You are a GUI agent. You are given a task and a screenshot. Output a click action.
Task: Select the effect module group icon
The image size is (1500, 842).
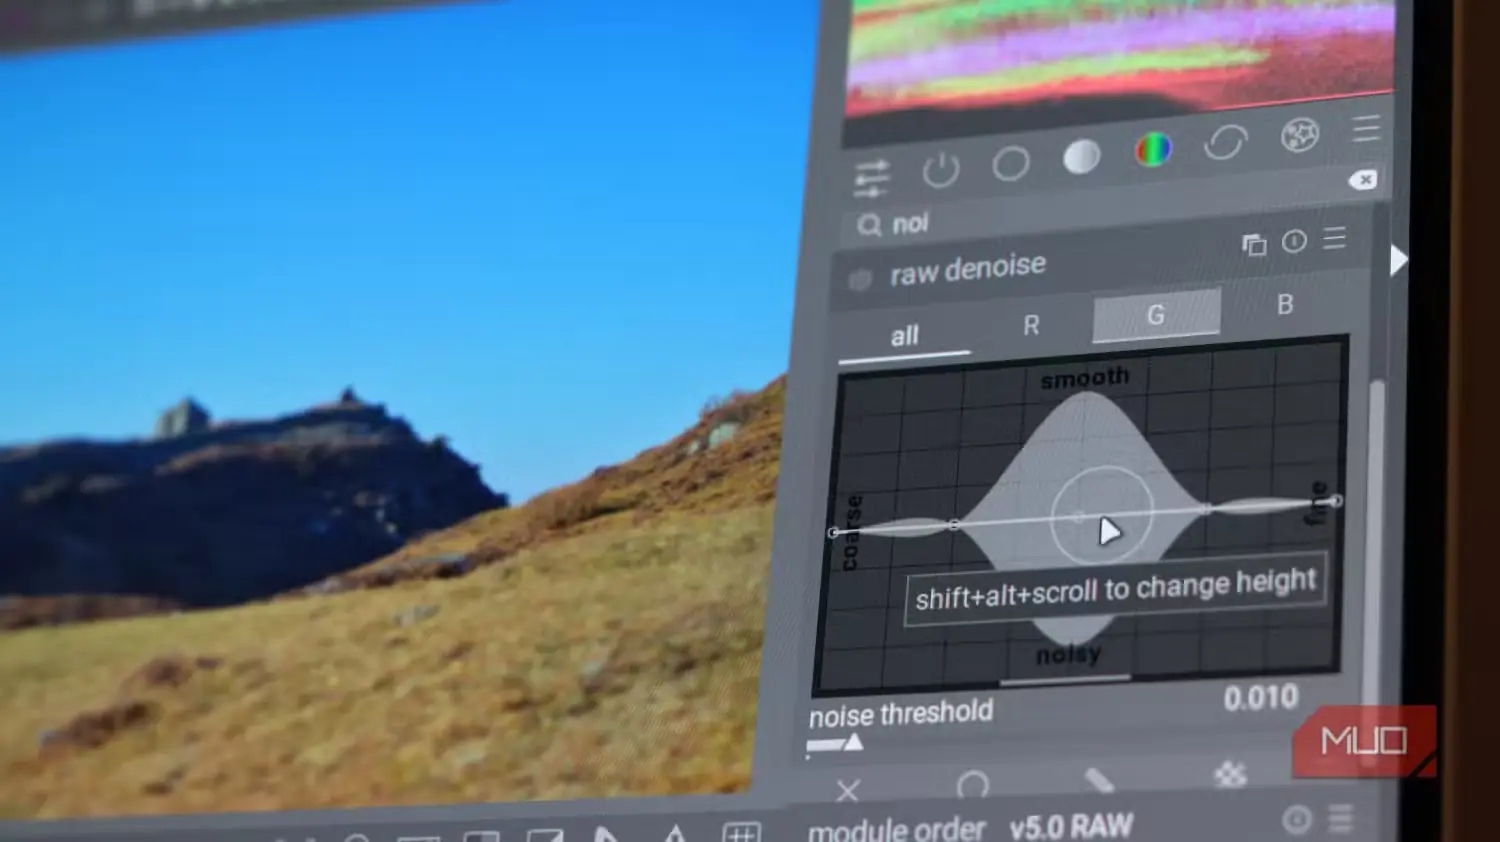(1299, 135)
